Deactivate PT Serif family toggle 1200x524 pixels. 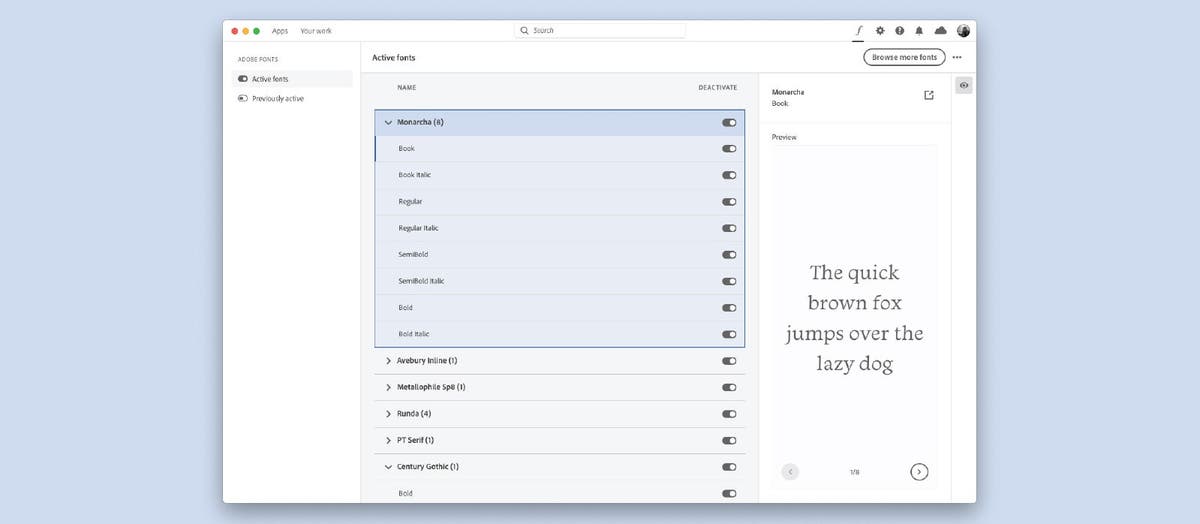(729, 440)
